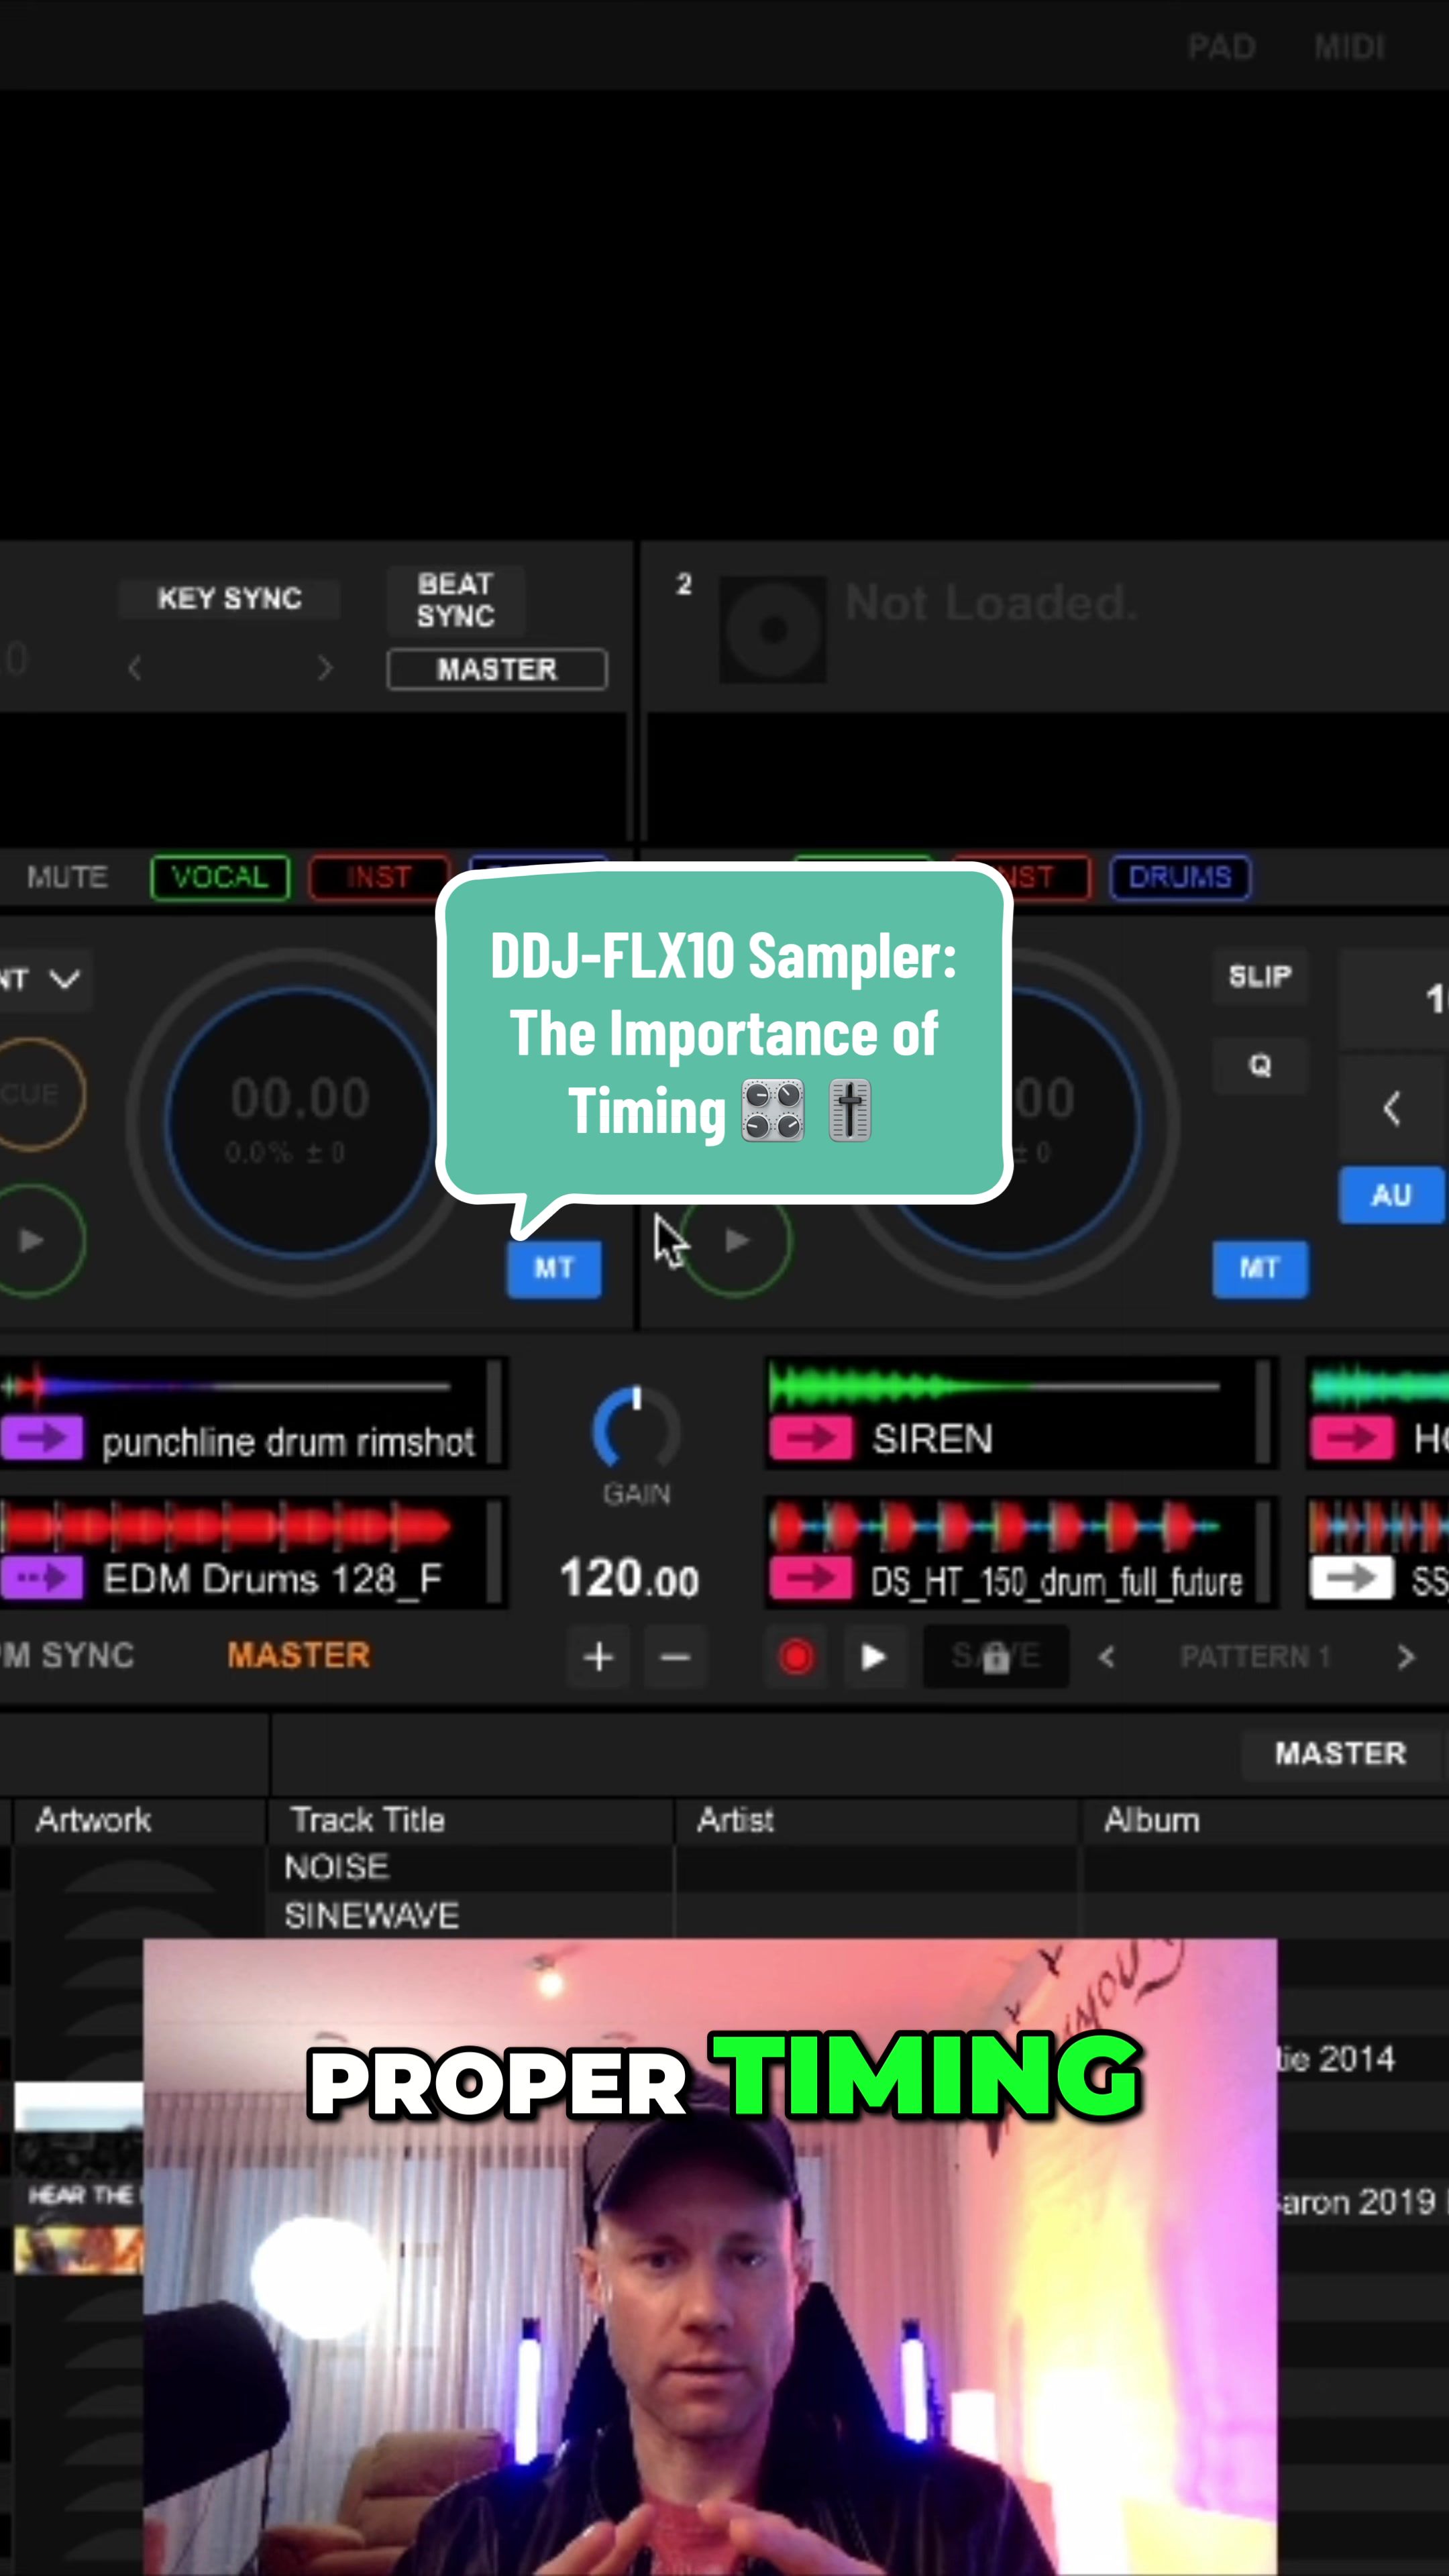Toggle the Q quantize button
The height and width of the screenshot is (2576, 1449).
pyautogui.click(x=1260, y=1065)
